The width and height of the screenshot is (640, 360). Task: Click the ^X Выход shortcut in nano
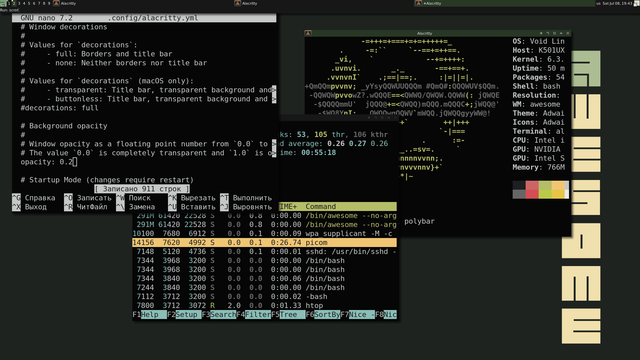click(x=29, y=207)
